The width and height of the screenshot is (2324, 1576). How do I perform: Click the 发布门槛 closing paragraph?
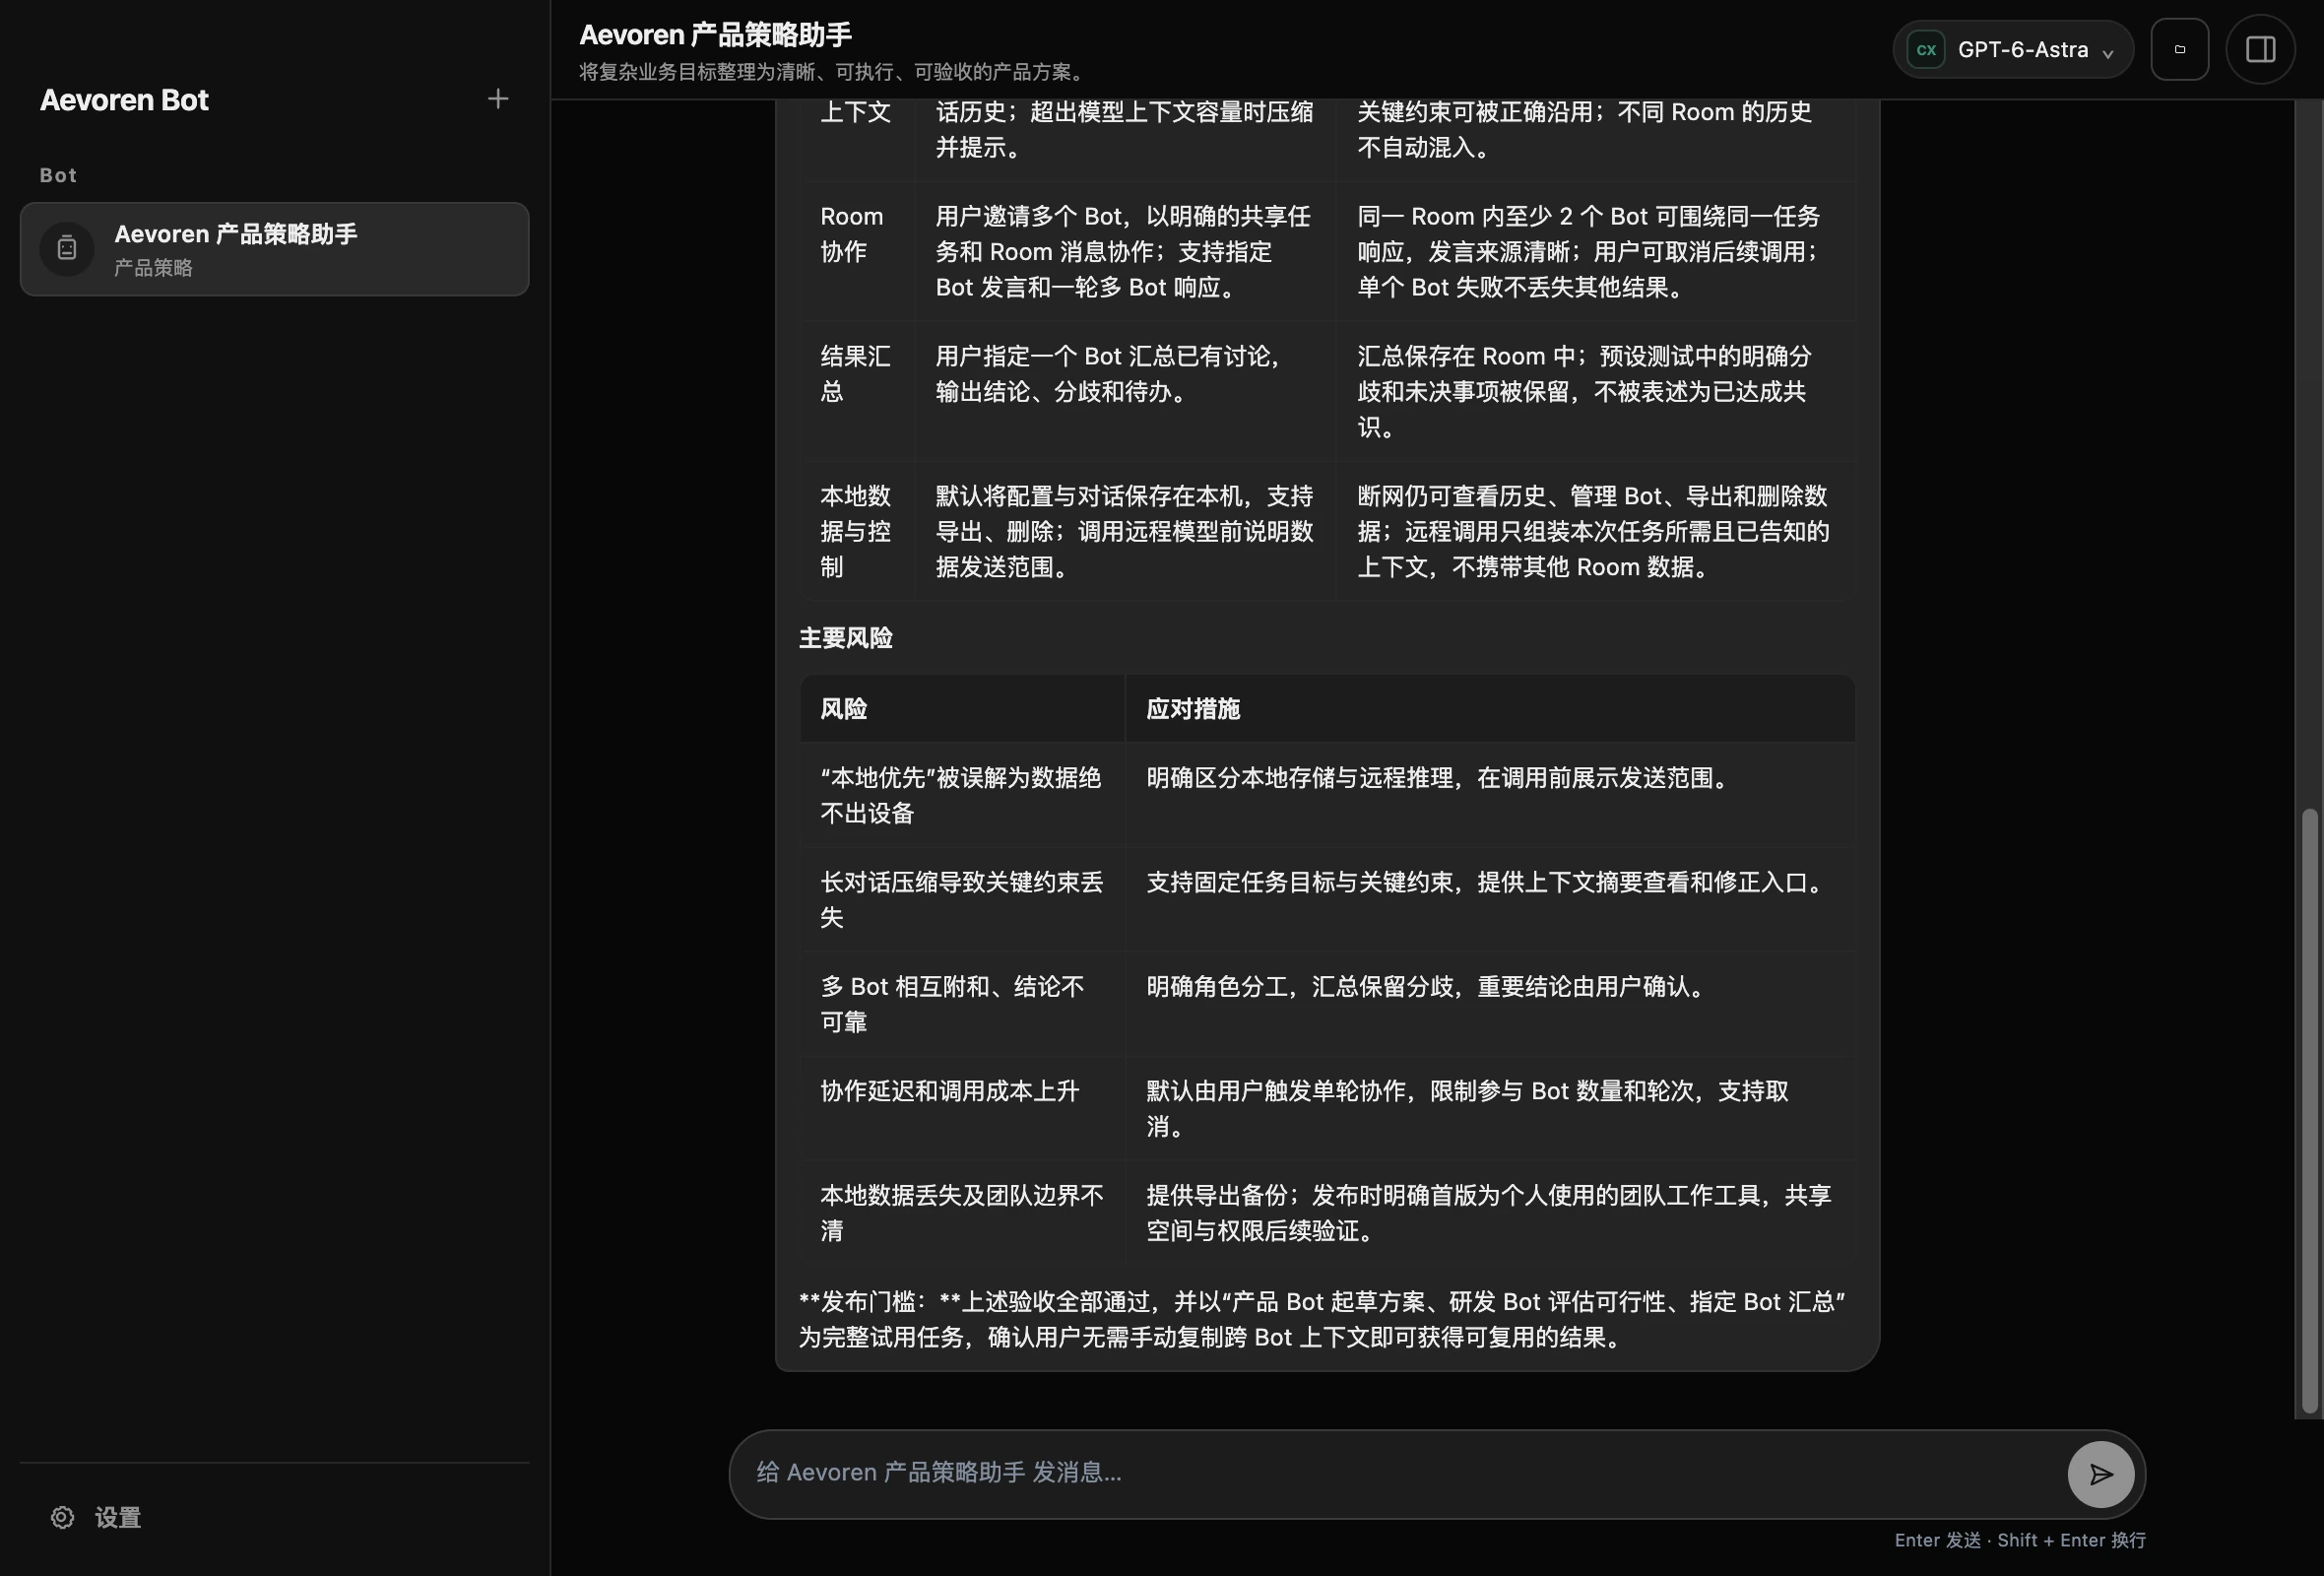[1322, 1319]
